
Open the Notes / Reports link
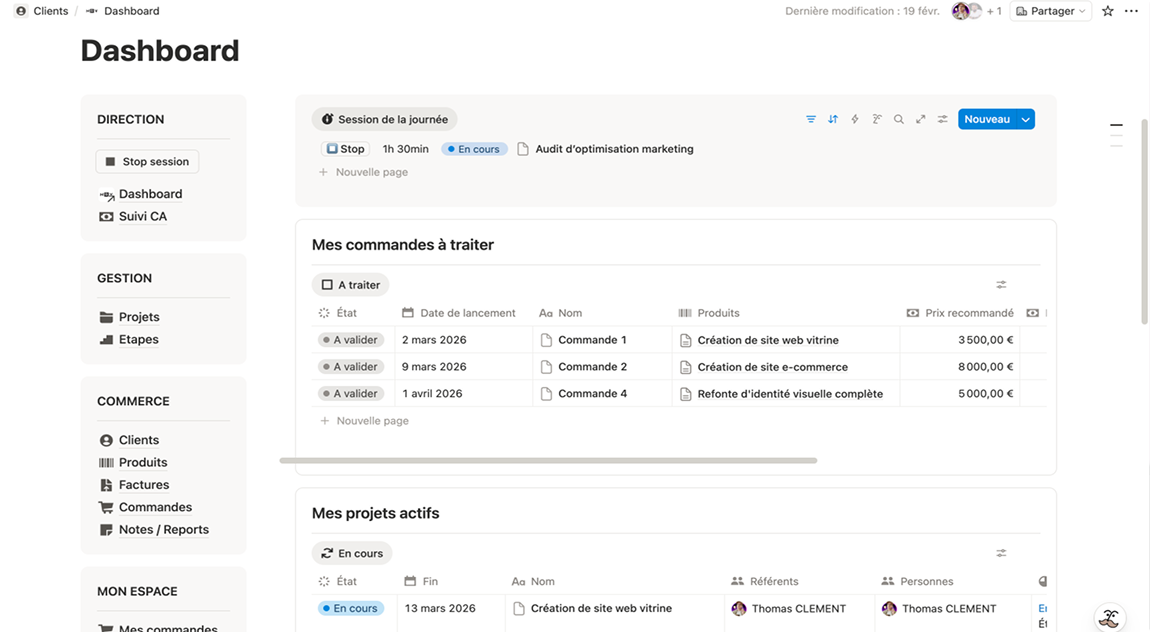(x=153, y=529)
